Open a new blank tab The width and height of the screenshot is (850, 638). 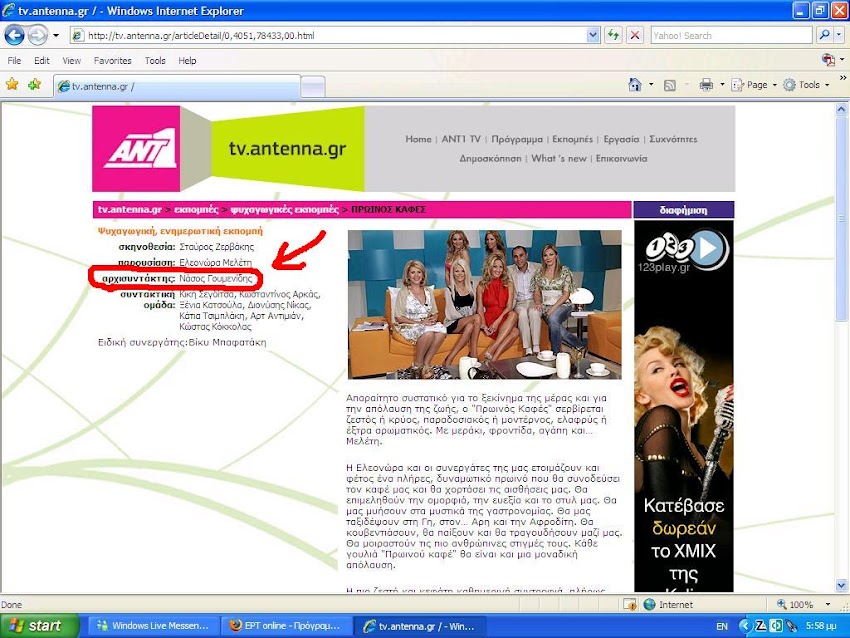pyautogui.click(x=313, y=87)
